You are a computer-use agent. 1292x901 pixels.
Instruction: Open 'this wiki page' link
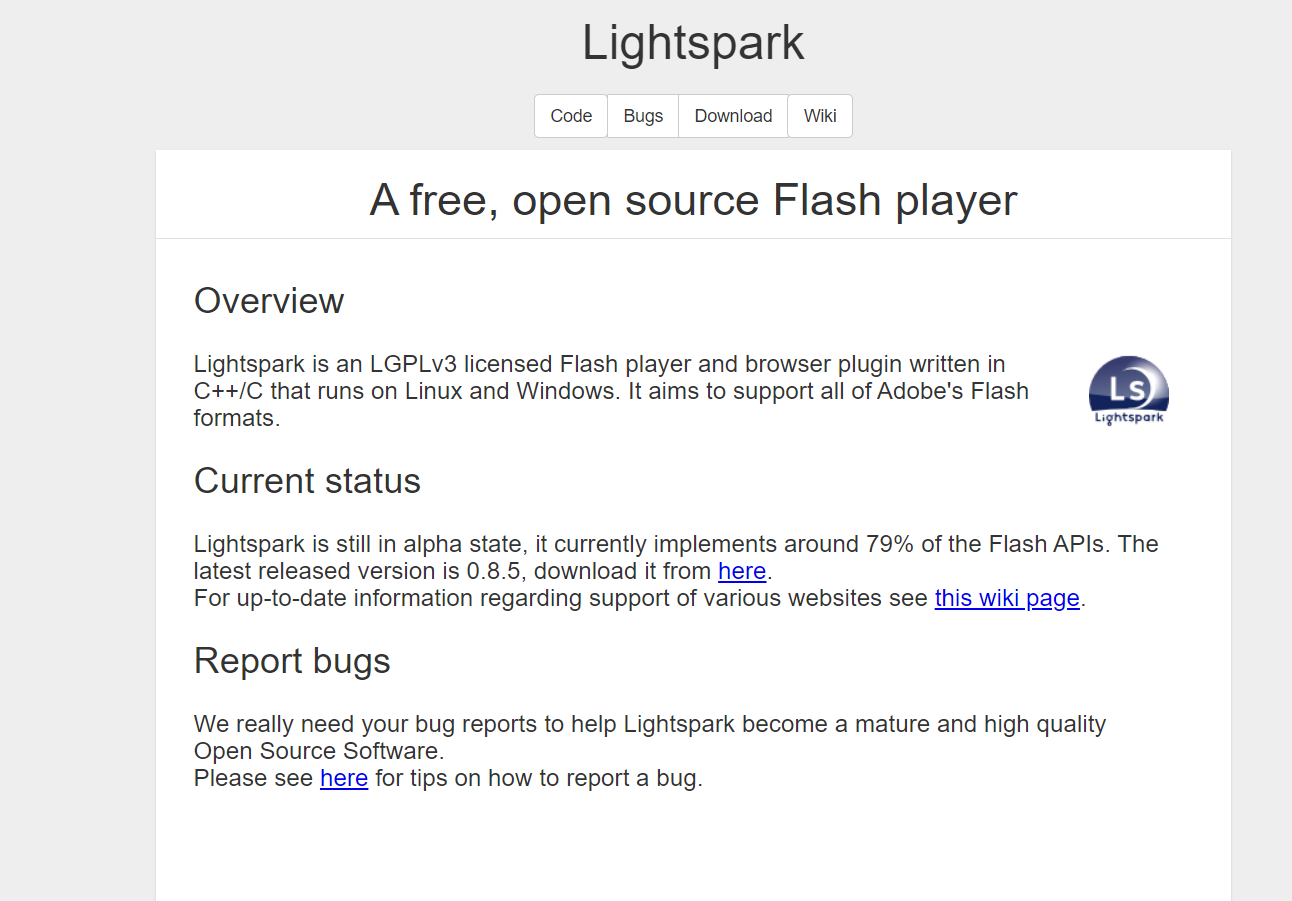[x=1007, y=599]
